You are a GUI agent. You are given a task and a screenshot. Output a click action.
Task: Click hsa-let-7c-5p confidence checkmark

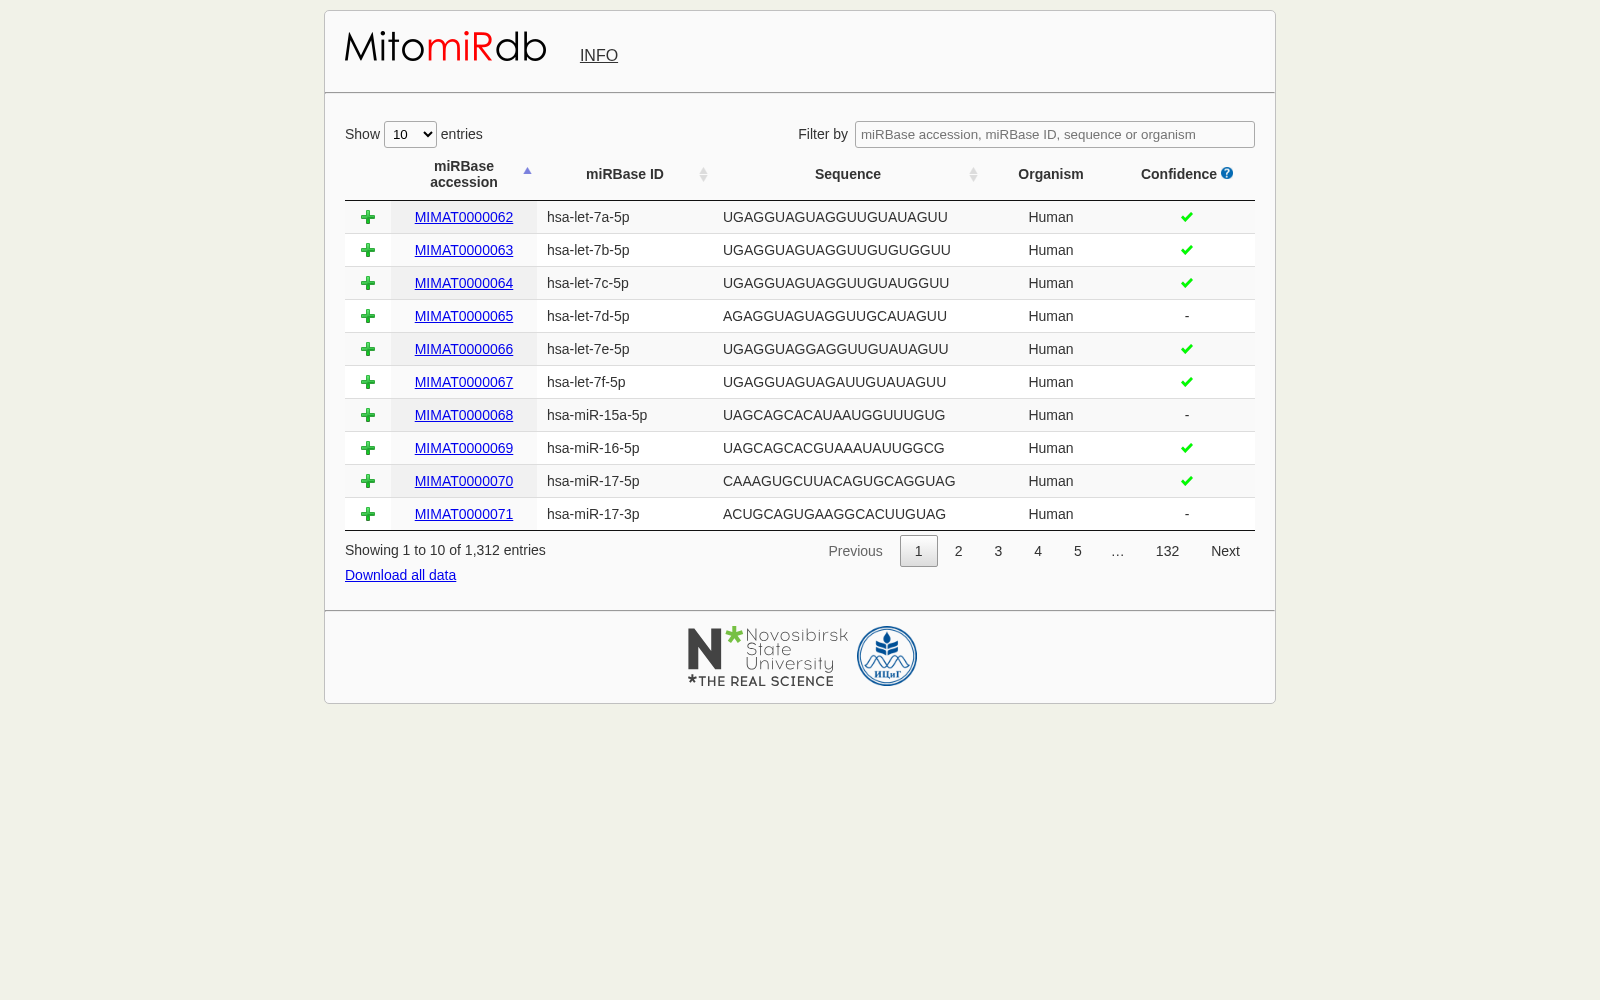(x=1187, y=283)
